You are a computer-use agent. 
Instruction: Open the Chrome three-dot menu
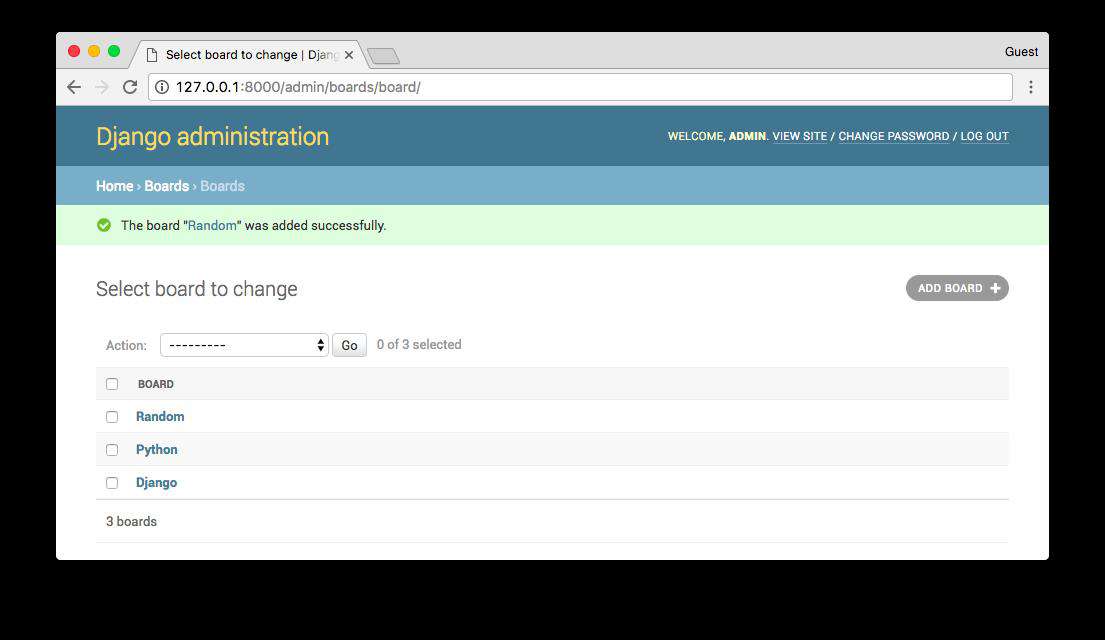tap(1030, 87)
